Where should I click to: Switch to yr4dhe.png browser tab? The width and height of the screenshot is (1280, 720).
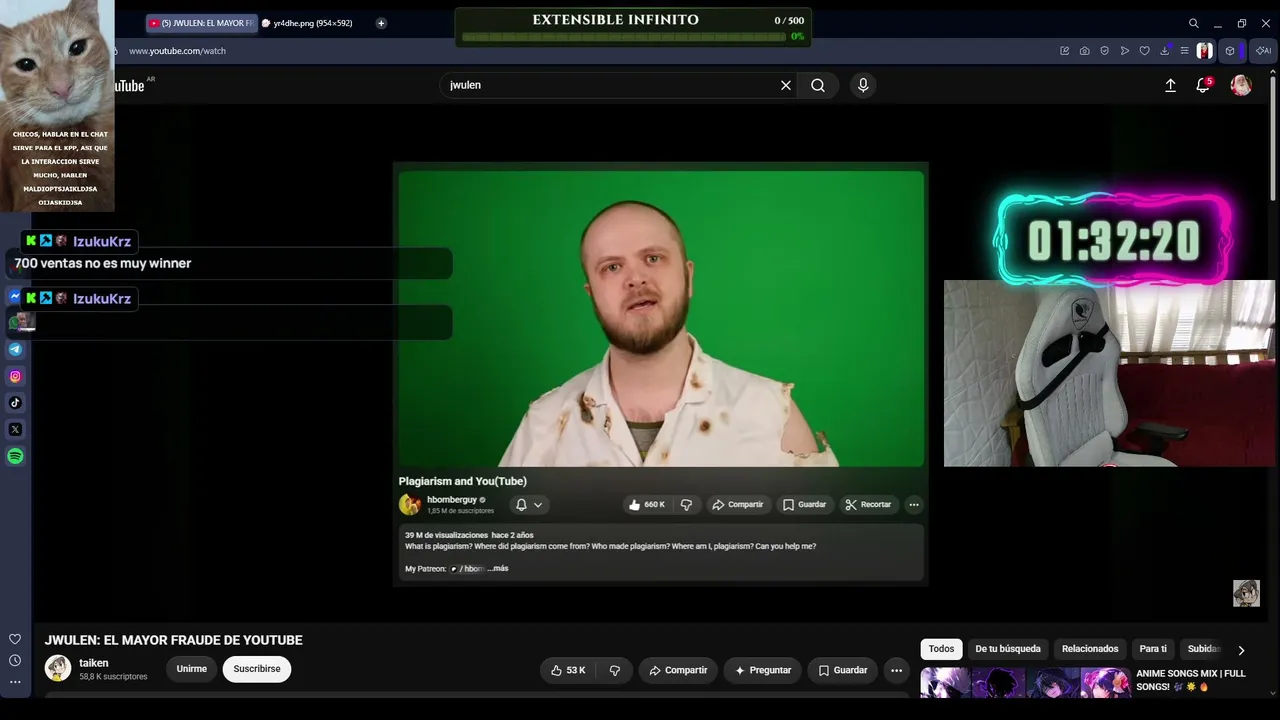click(x=308, y=23)
